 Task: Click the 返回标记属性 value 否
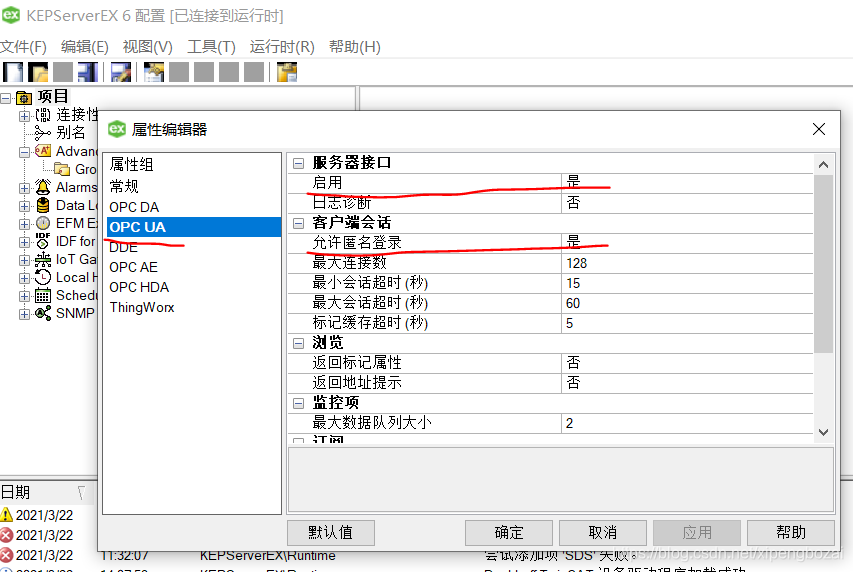tap(687, 363)
